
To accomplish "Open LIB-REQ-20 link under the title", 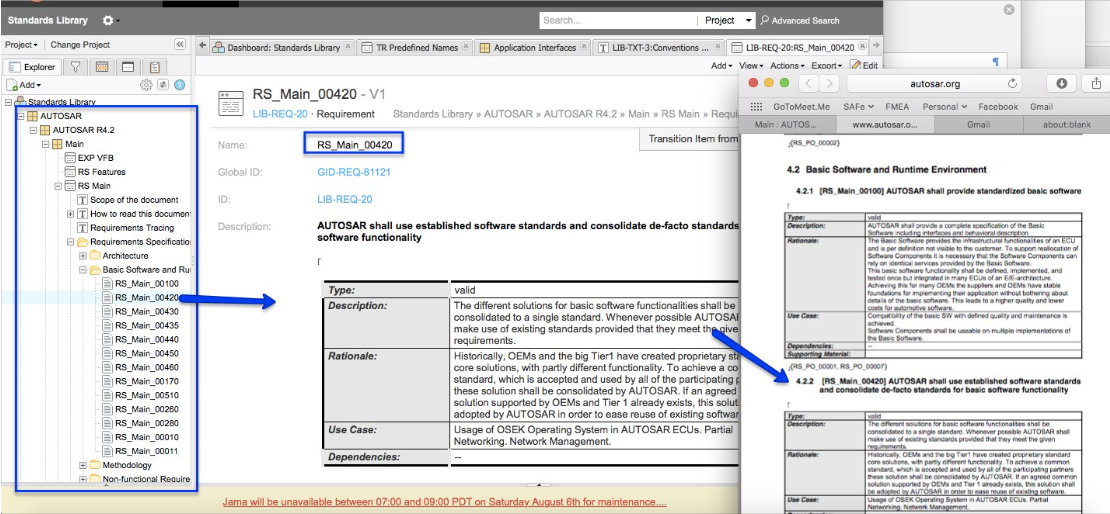I will (280, 113).
